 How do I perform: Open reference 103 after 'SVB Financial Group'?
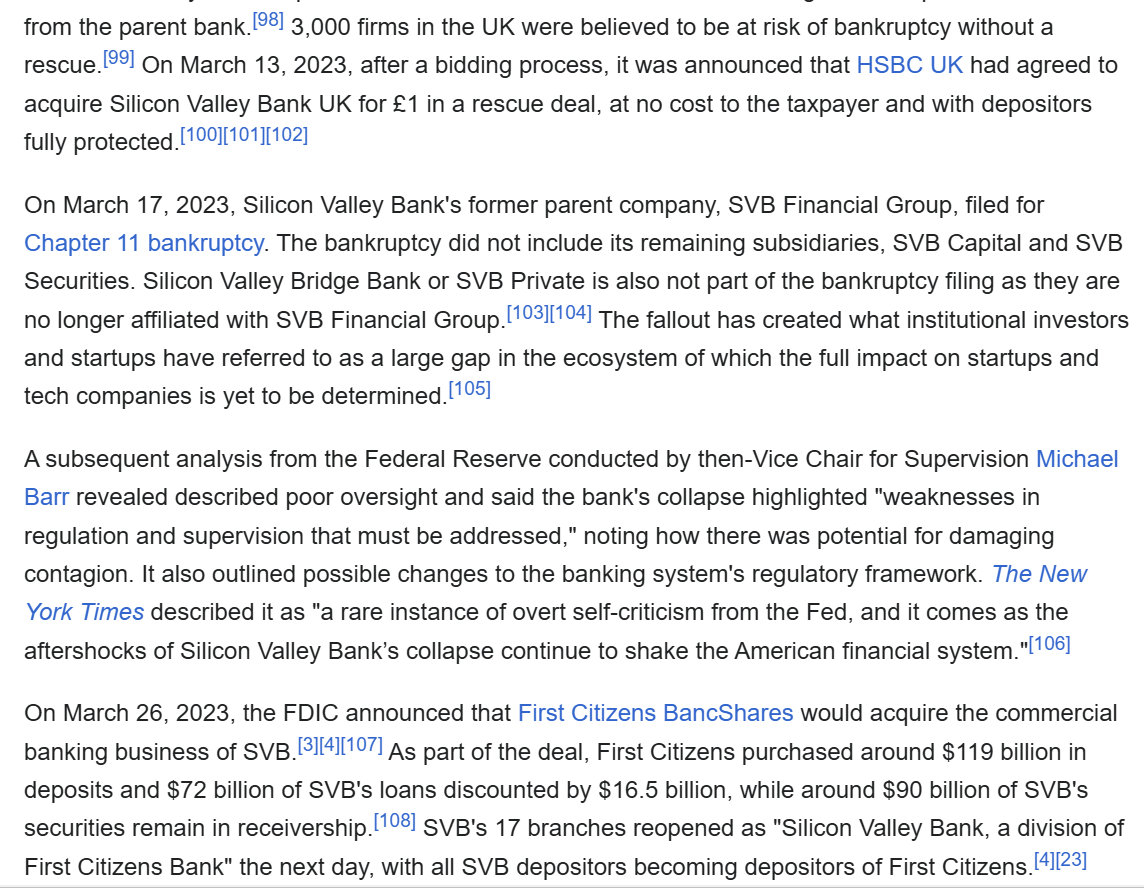pos(527,313)
